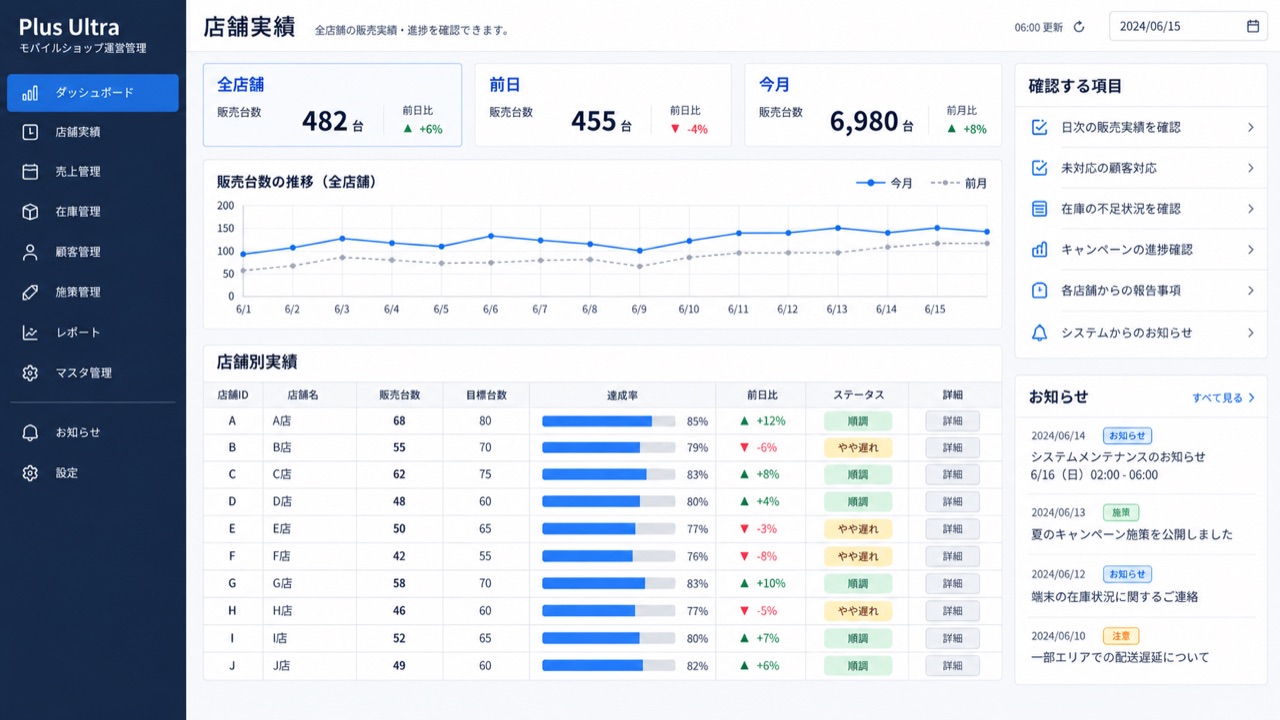1280x720 pixels.
Task: Select the 全店舗 summary card
Action: tap(333, 105)
